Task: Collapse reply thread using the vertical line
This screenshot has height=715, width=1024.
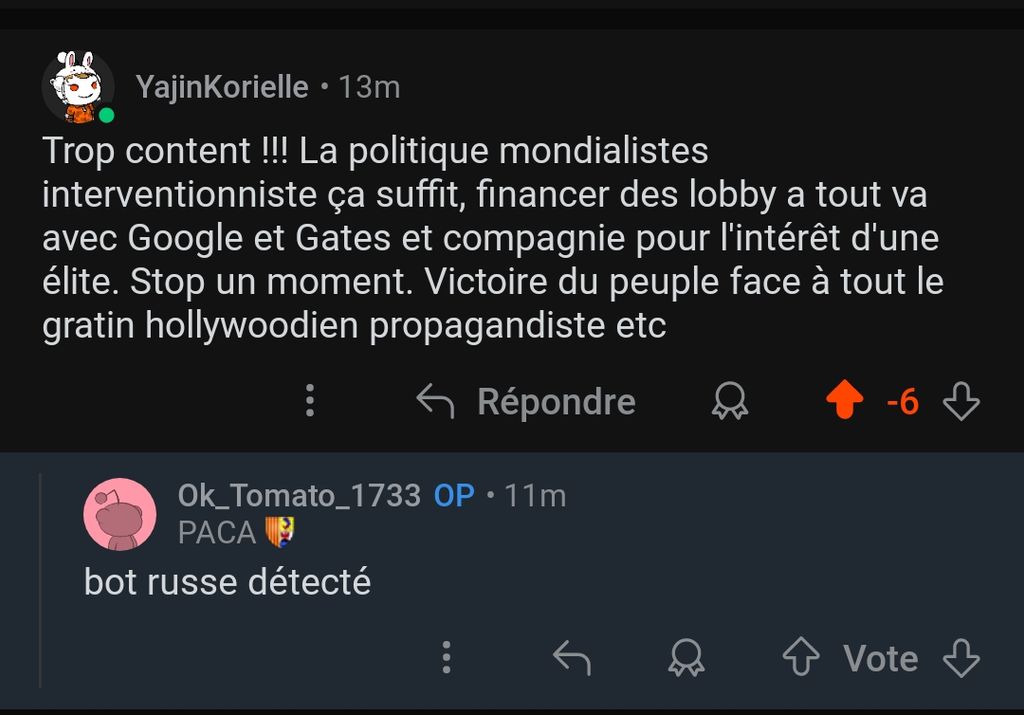Action: (40, 580)
